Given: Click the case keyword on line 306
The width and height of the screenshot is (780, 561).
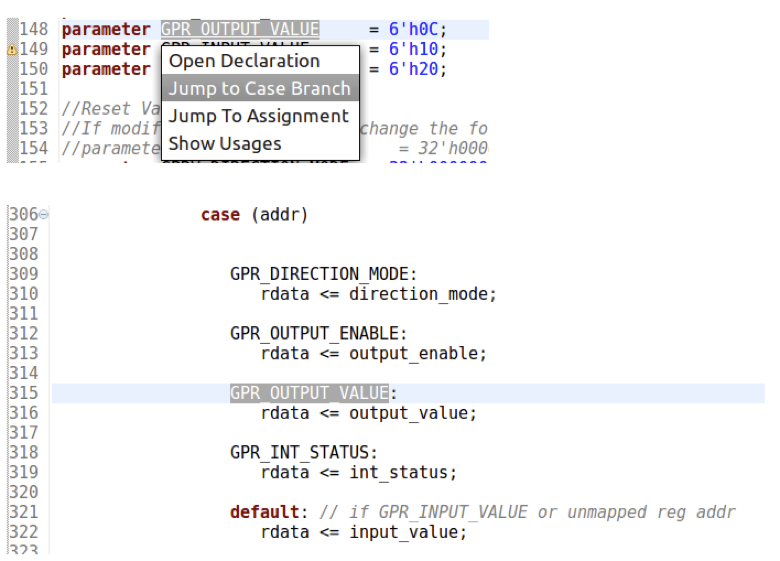Looking at the screenshot, I should click(x=220, y=215).
